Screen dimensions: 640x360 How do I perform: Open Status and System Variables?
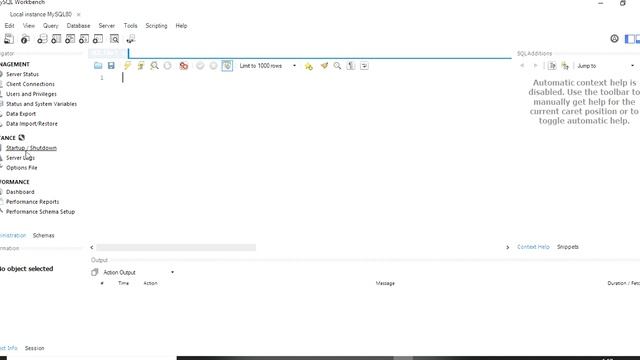click(x=41, y=104)
